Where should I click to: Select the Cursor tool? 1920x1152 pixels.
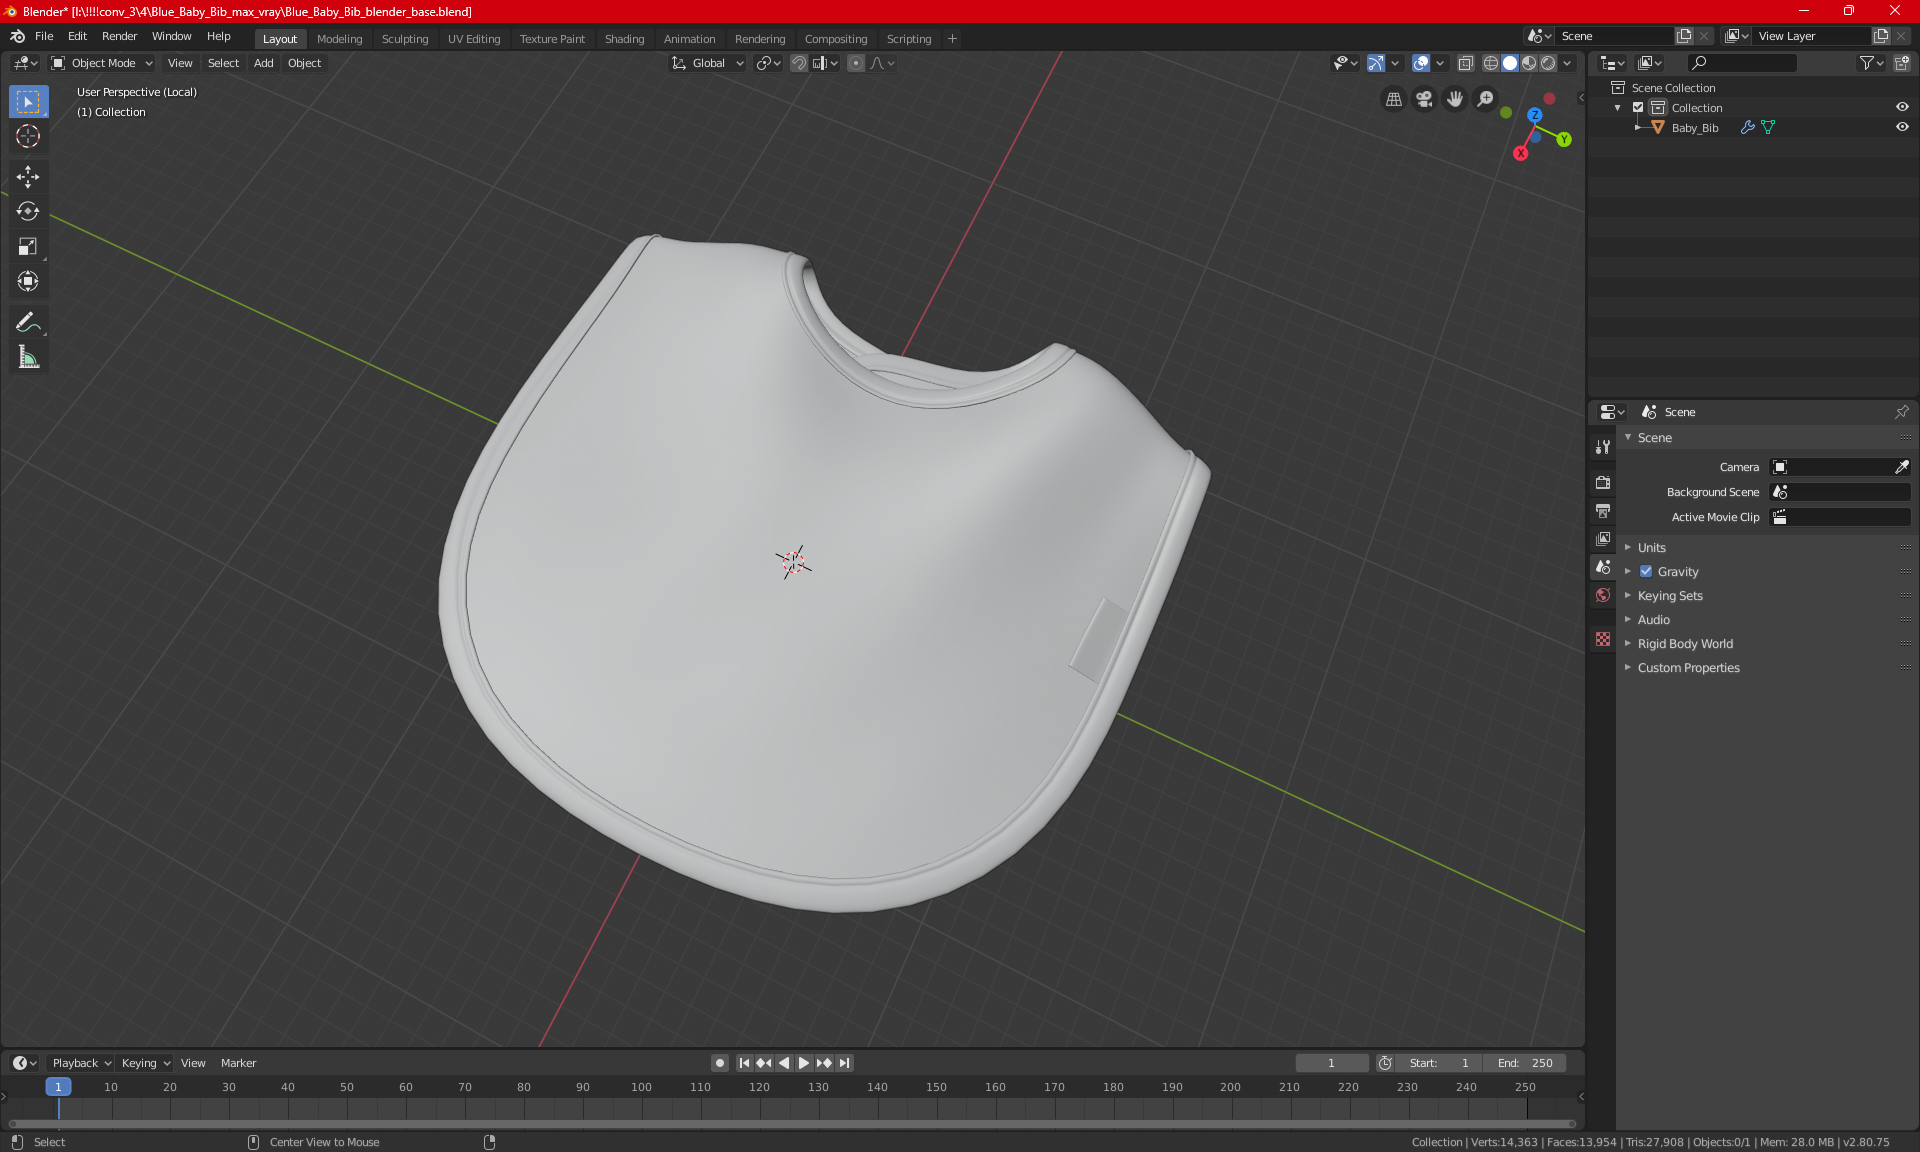(x=28, y=136)
